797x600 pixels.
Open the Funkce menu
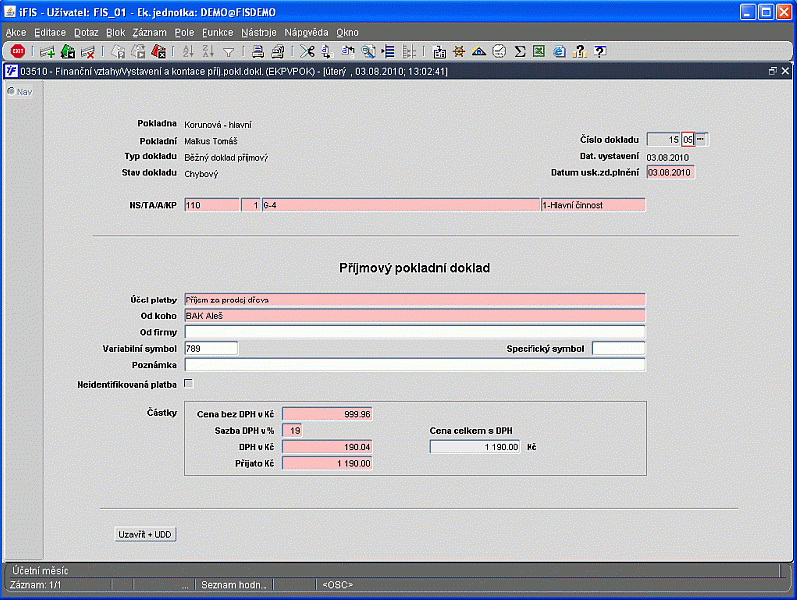point(217,32)
